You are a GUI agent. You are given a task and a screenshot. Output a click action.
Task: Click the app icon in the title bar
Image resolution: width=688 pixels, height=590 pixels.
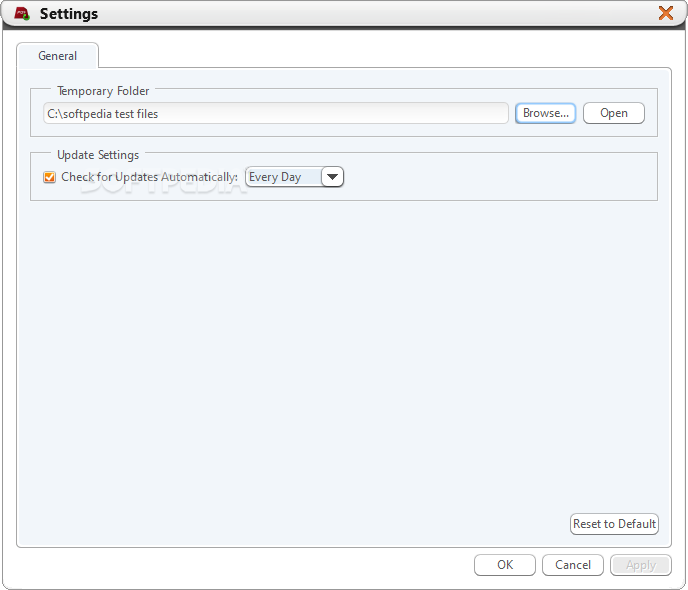click(22, 14)
